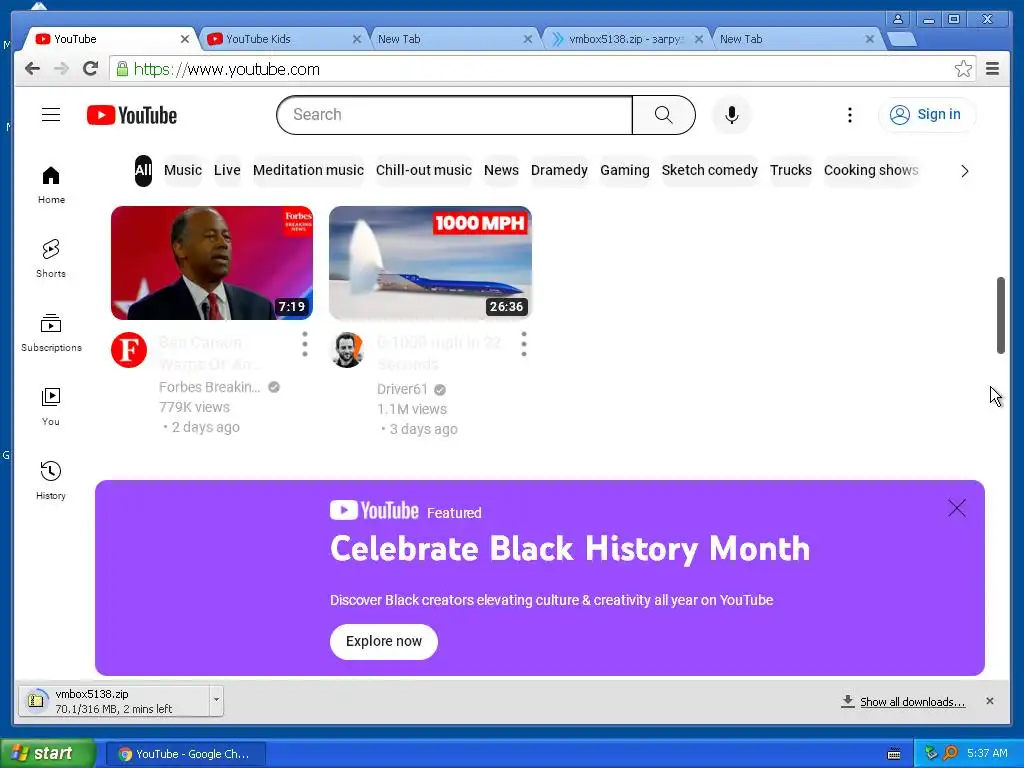Click YouTube - Google Chrome taskbar button
The image size is (1024, 768).
click(185, 754)
